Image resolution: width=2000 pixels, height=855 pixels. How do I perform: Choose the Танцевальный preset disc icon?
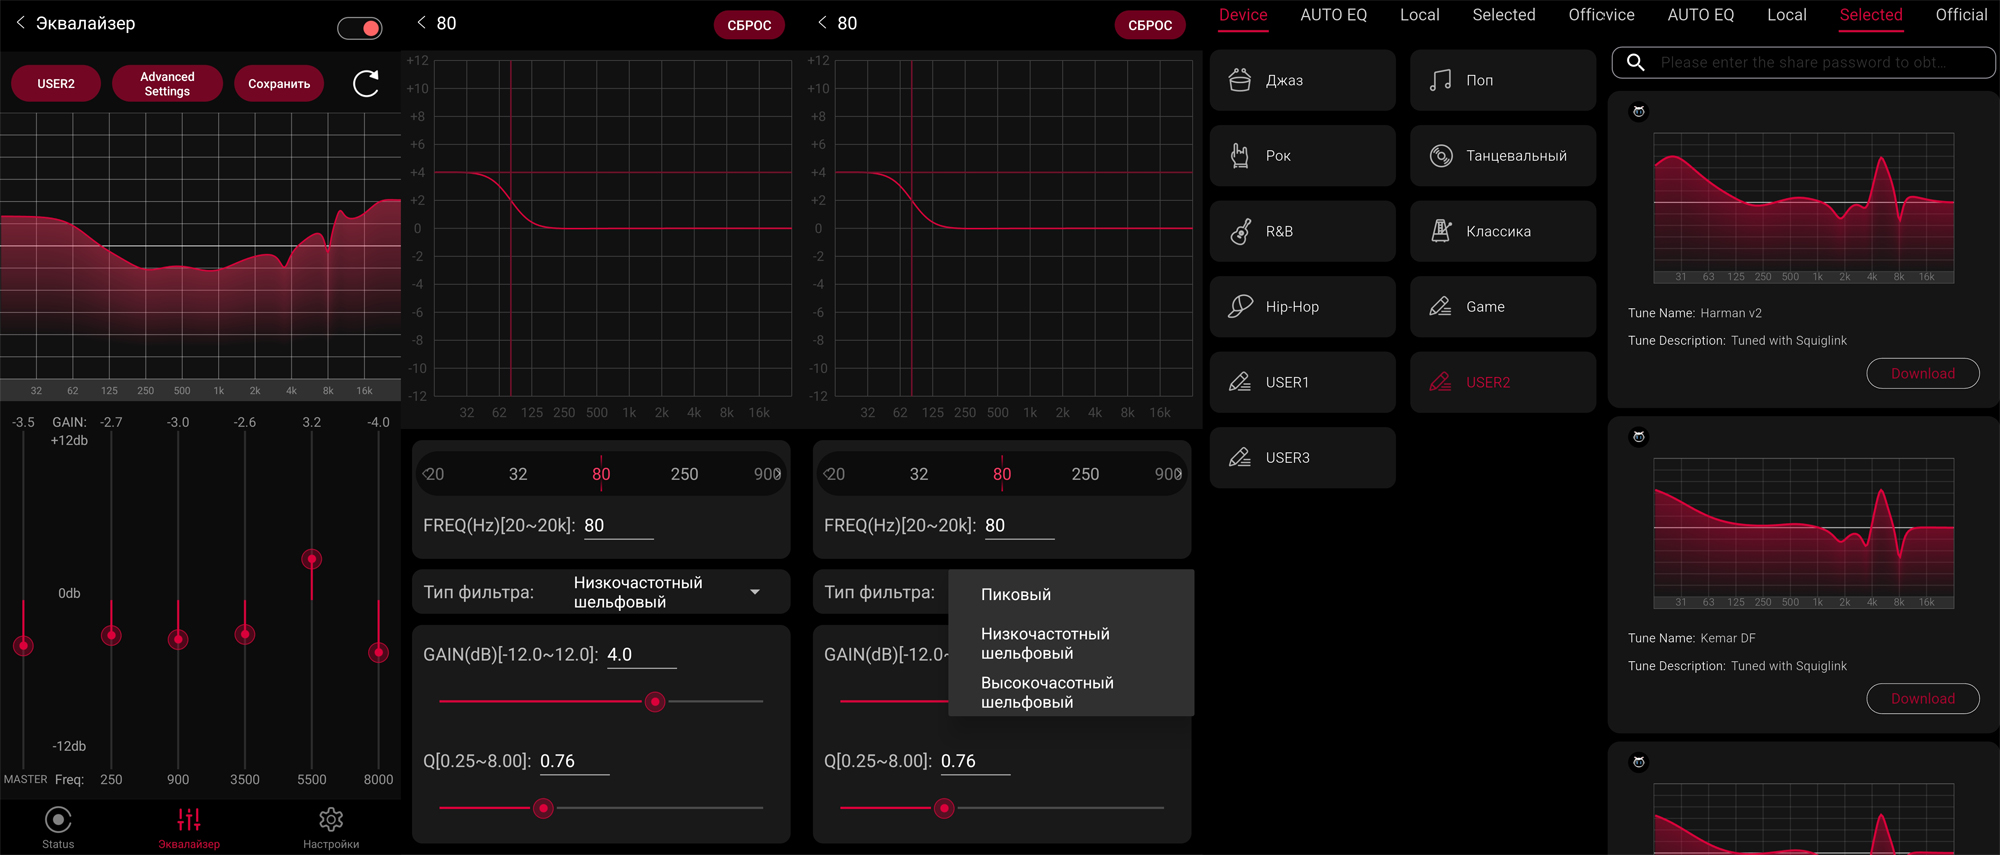(1440, 155)
